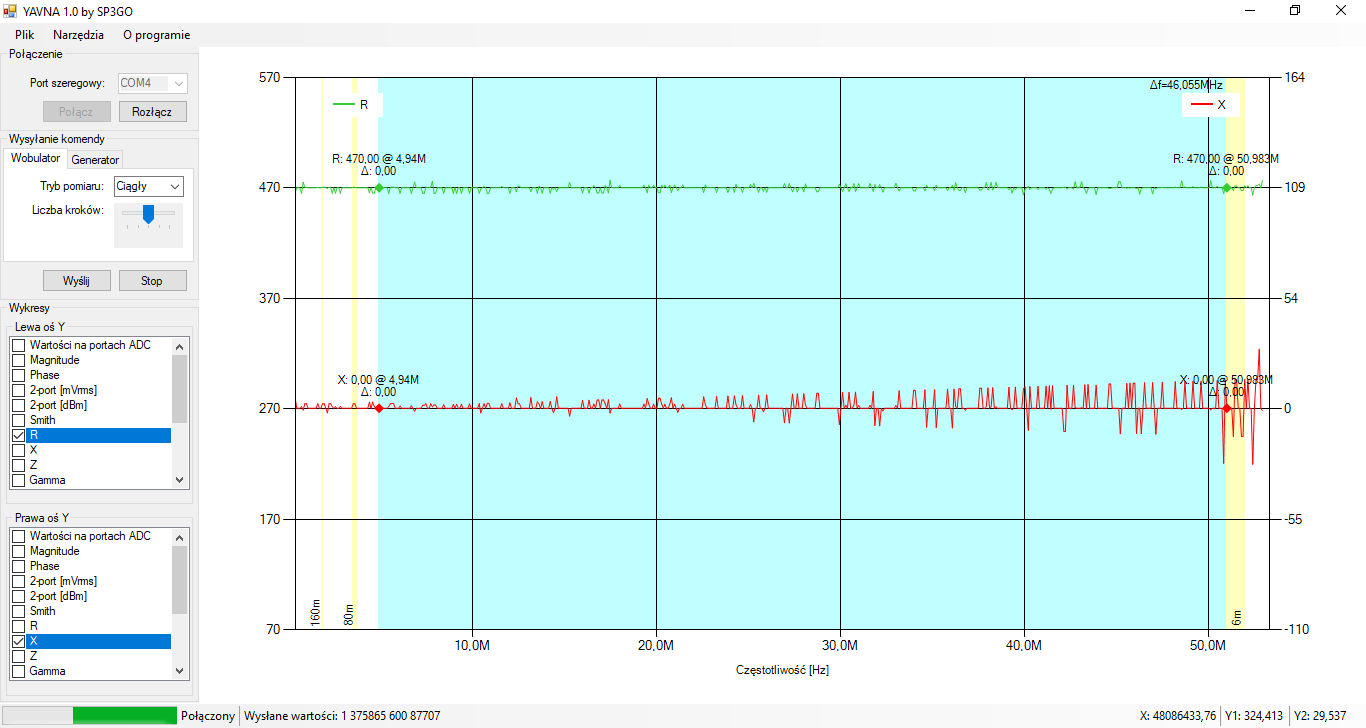Click the red X legend entry
The image size is (1366, 728).
point(1210,104)
